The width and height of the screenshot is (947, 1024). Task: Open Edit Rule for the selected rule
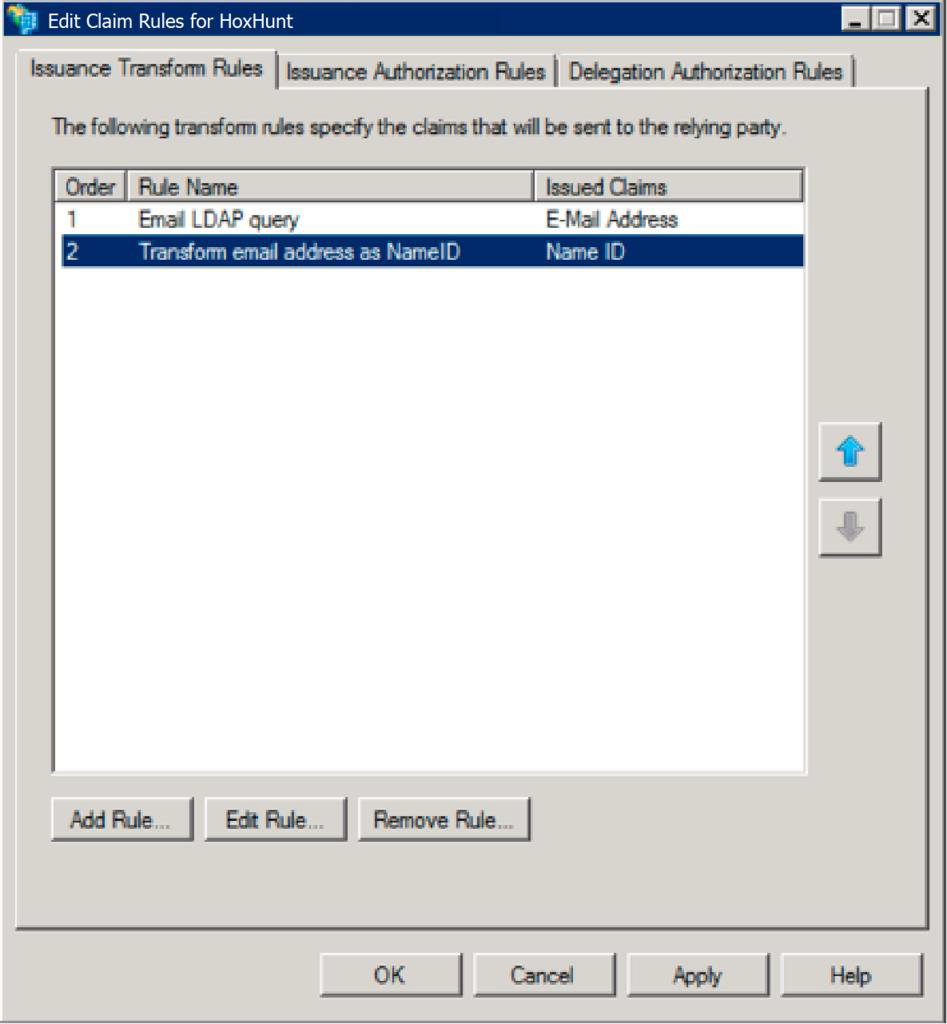(x=275, y=820)
